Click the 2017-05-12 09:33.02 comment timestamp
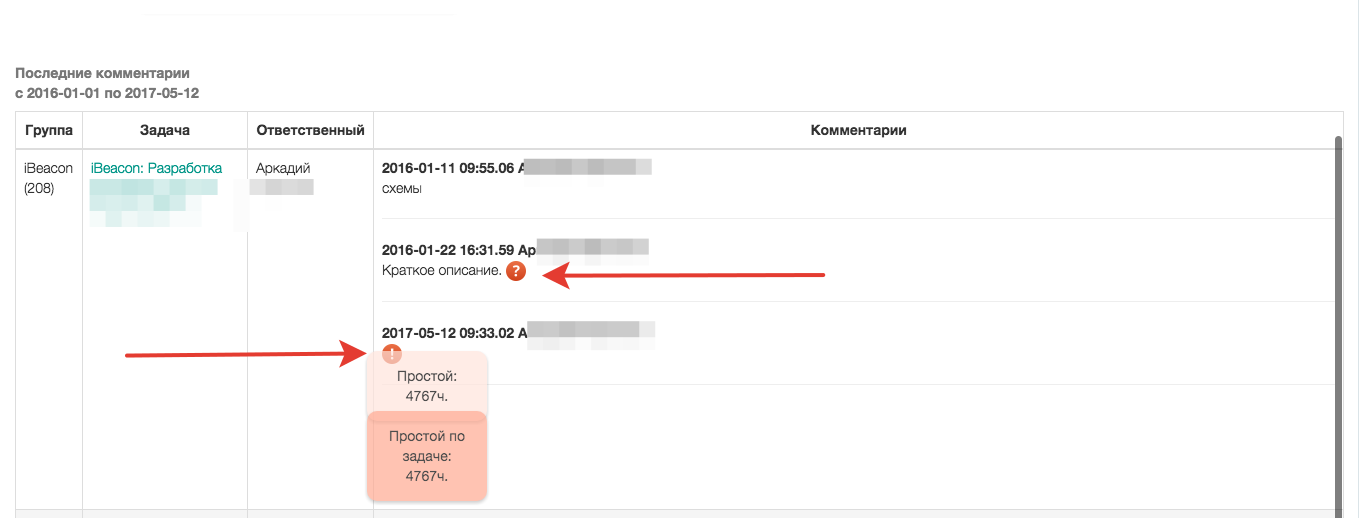The width and height of the screenshot is (1359, 518). [x=448, y=333]
